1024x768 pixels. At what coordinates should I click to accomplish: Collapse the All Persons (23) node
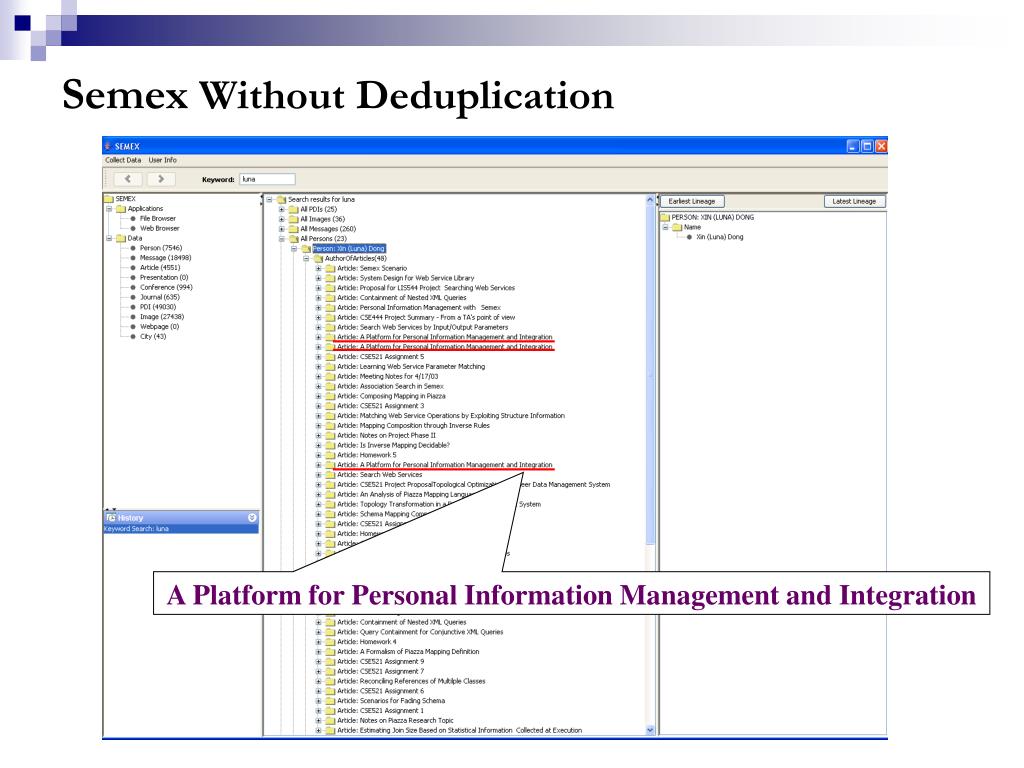tap(281, 239)
